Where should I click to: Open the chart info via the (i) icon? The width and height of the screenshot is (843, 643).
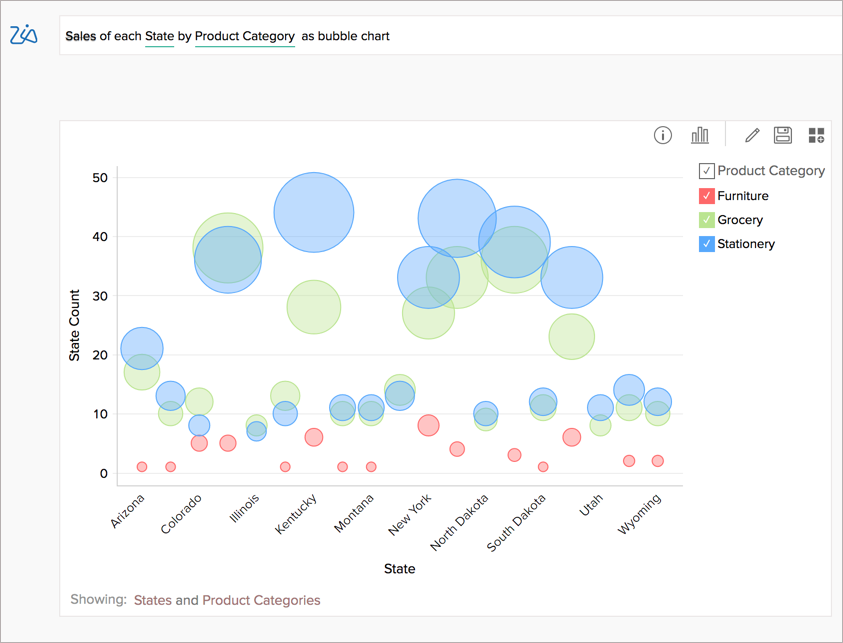tap(662, 135)
